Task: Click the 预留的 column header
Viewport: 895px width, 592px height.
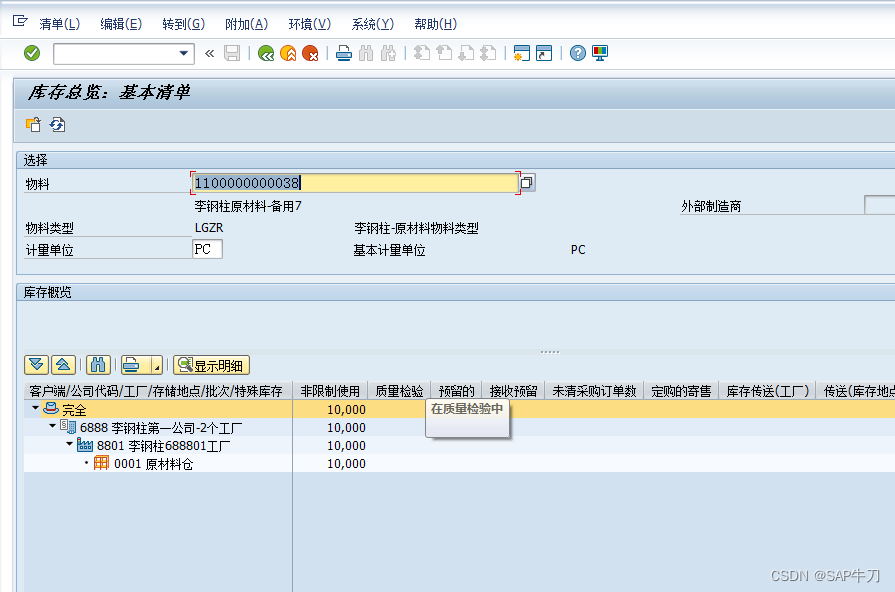Action: pyautogui.click(x=456, y=390)
